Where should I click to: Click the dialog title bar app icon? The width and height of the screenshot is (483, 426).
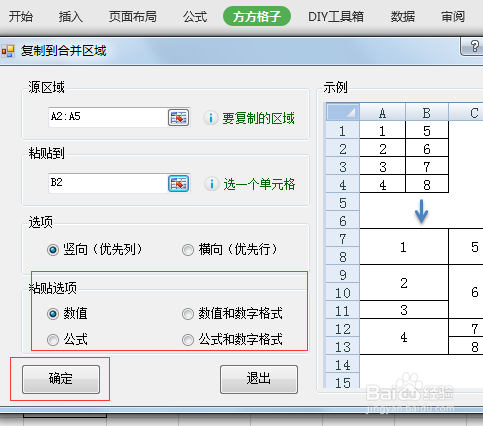tap(8, 51)
